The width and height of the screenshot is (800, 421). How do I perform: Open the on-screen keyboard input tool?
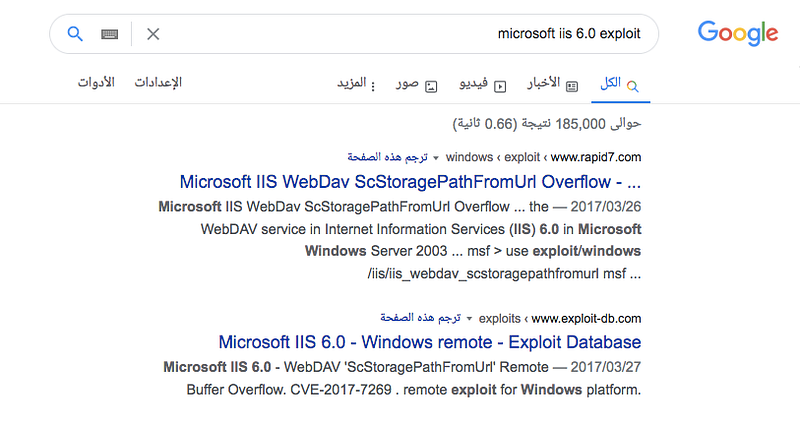(110, 34)
